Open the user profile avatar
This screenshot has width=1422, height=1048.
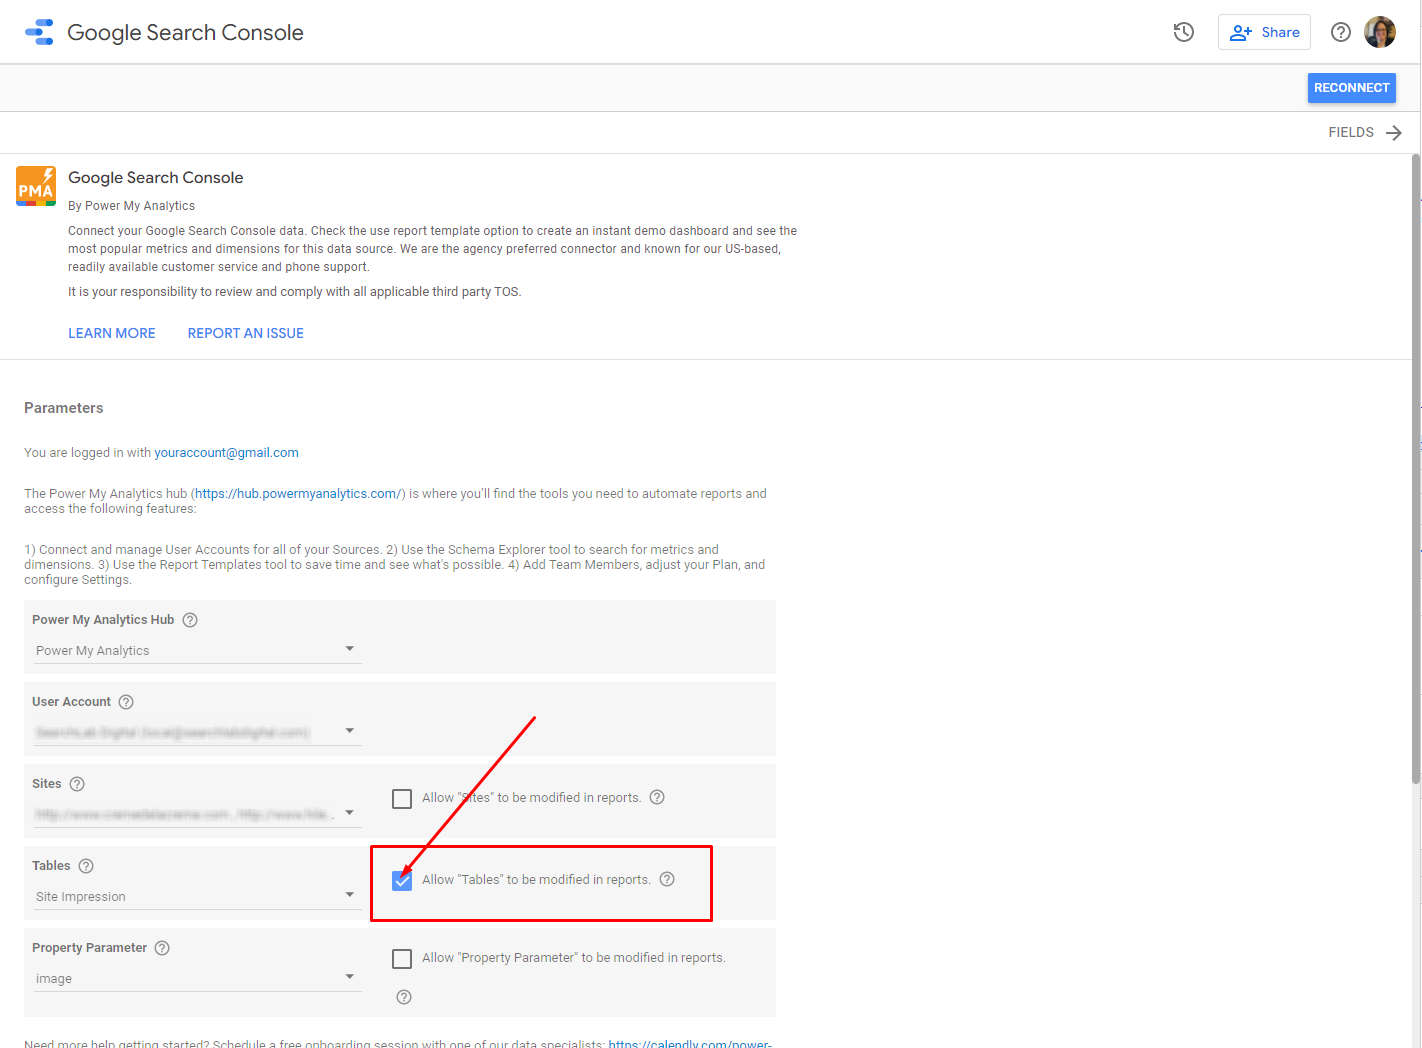[1379, 32]
